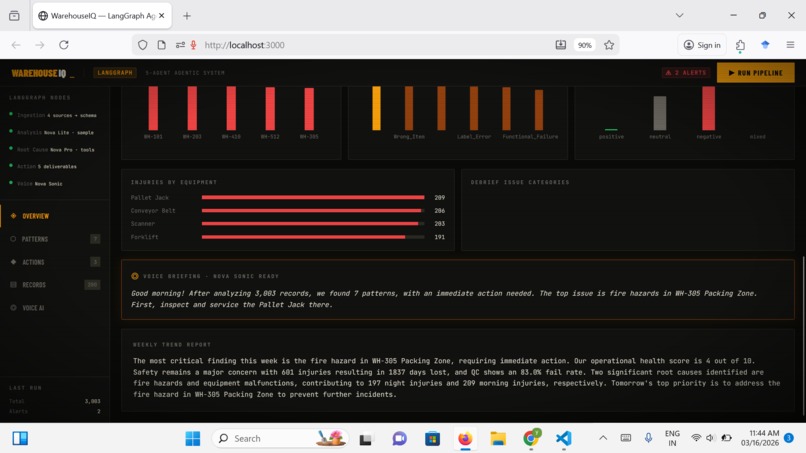Open Chrome from the taskbar
This screenshot has height=453, width=806.
(x=530, y=439)
